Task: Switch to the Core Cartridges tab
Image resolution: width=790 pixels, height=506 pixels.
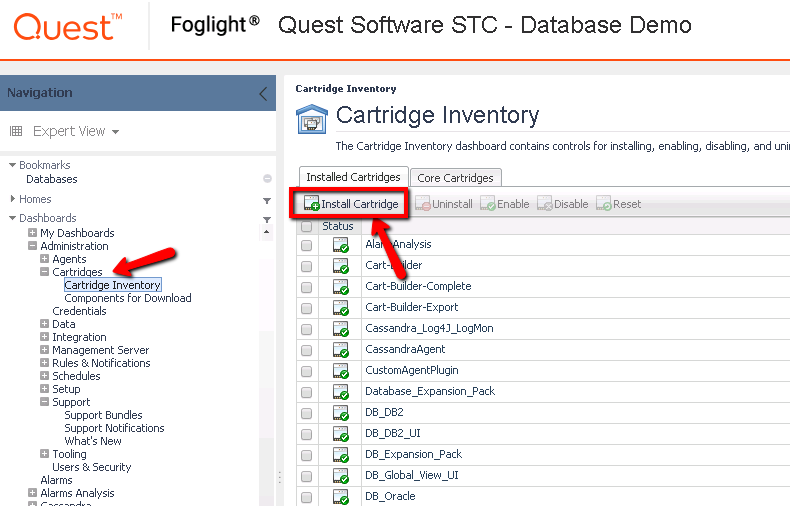Action: coord(455,178)
